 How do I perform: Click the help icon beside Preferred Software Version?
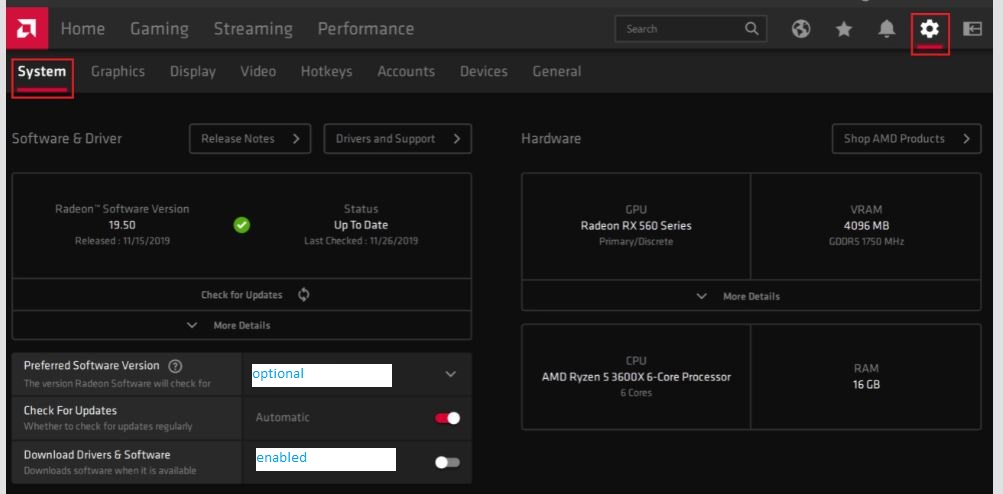[175, 366]
